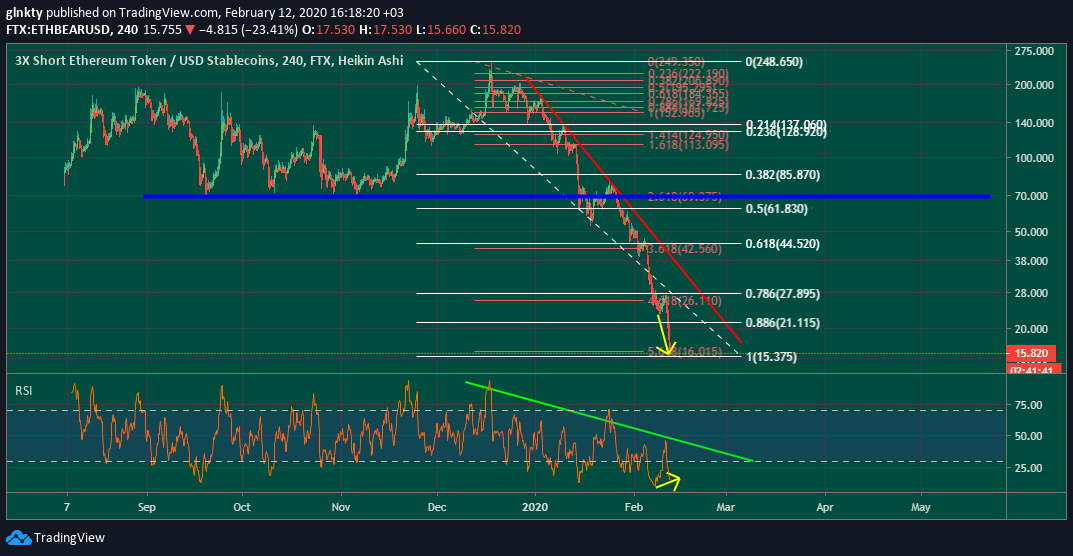This screenshot has height=556, width=1073.
Task: Click the Feb label on time axis
Action: pos(634,509)
